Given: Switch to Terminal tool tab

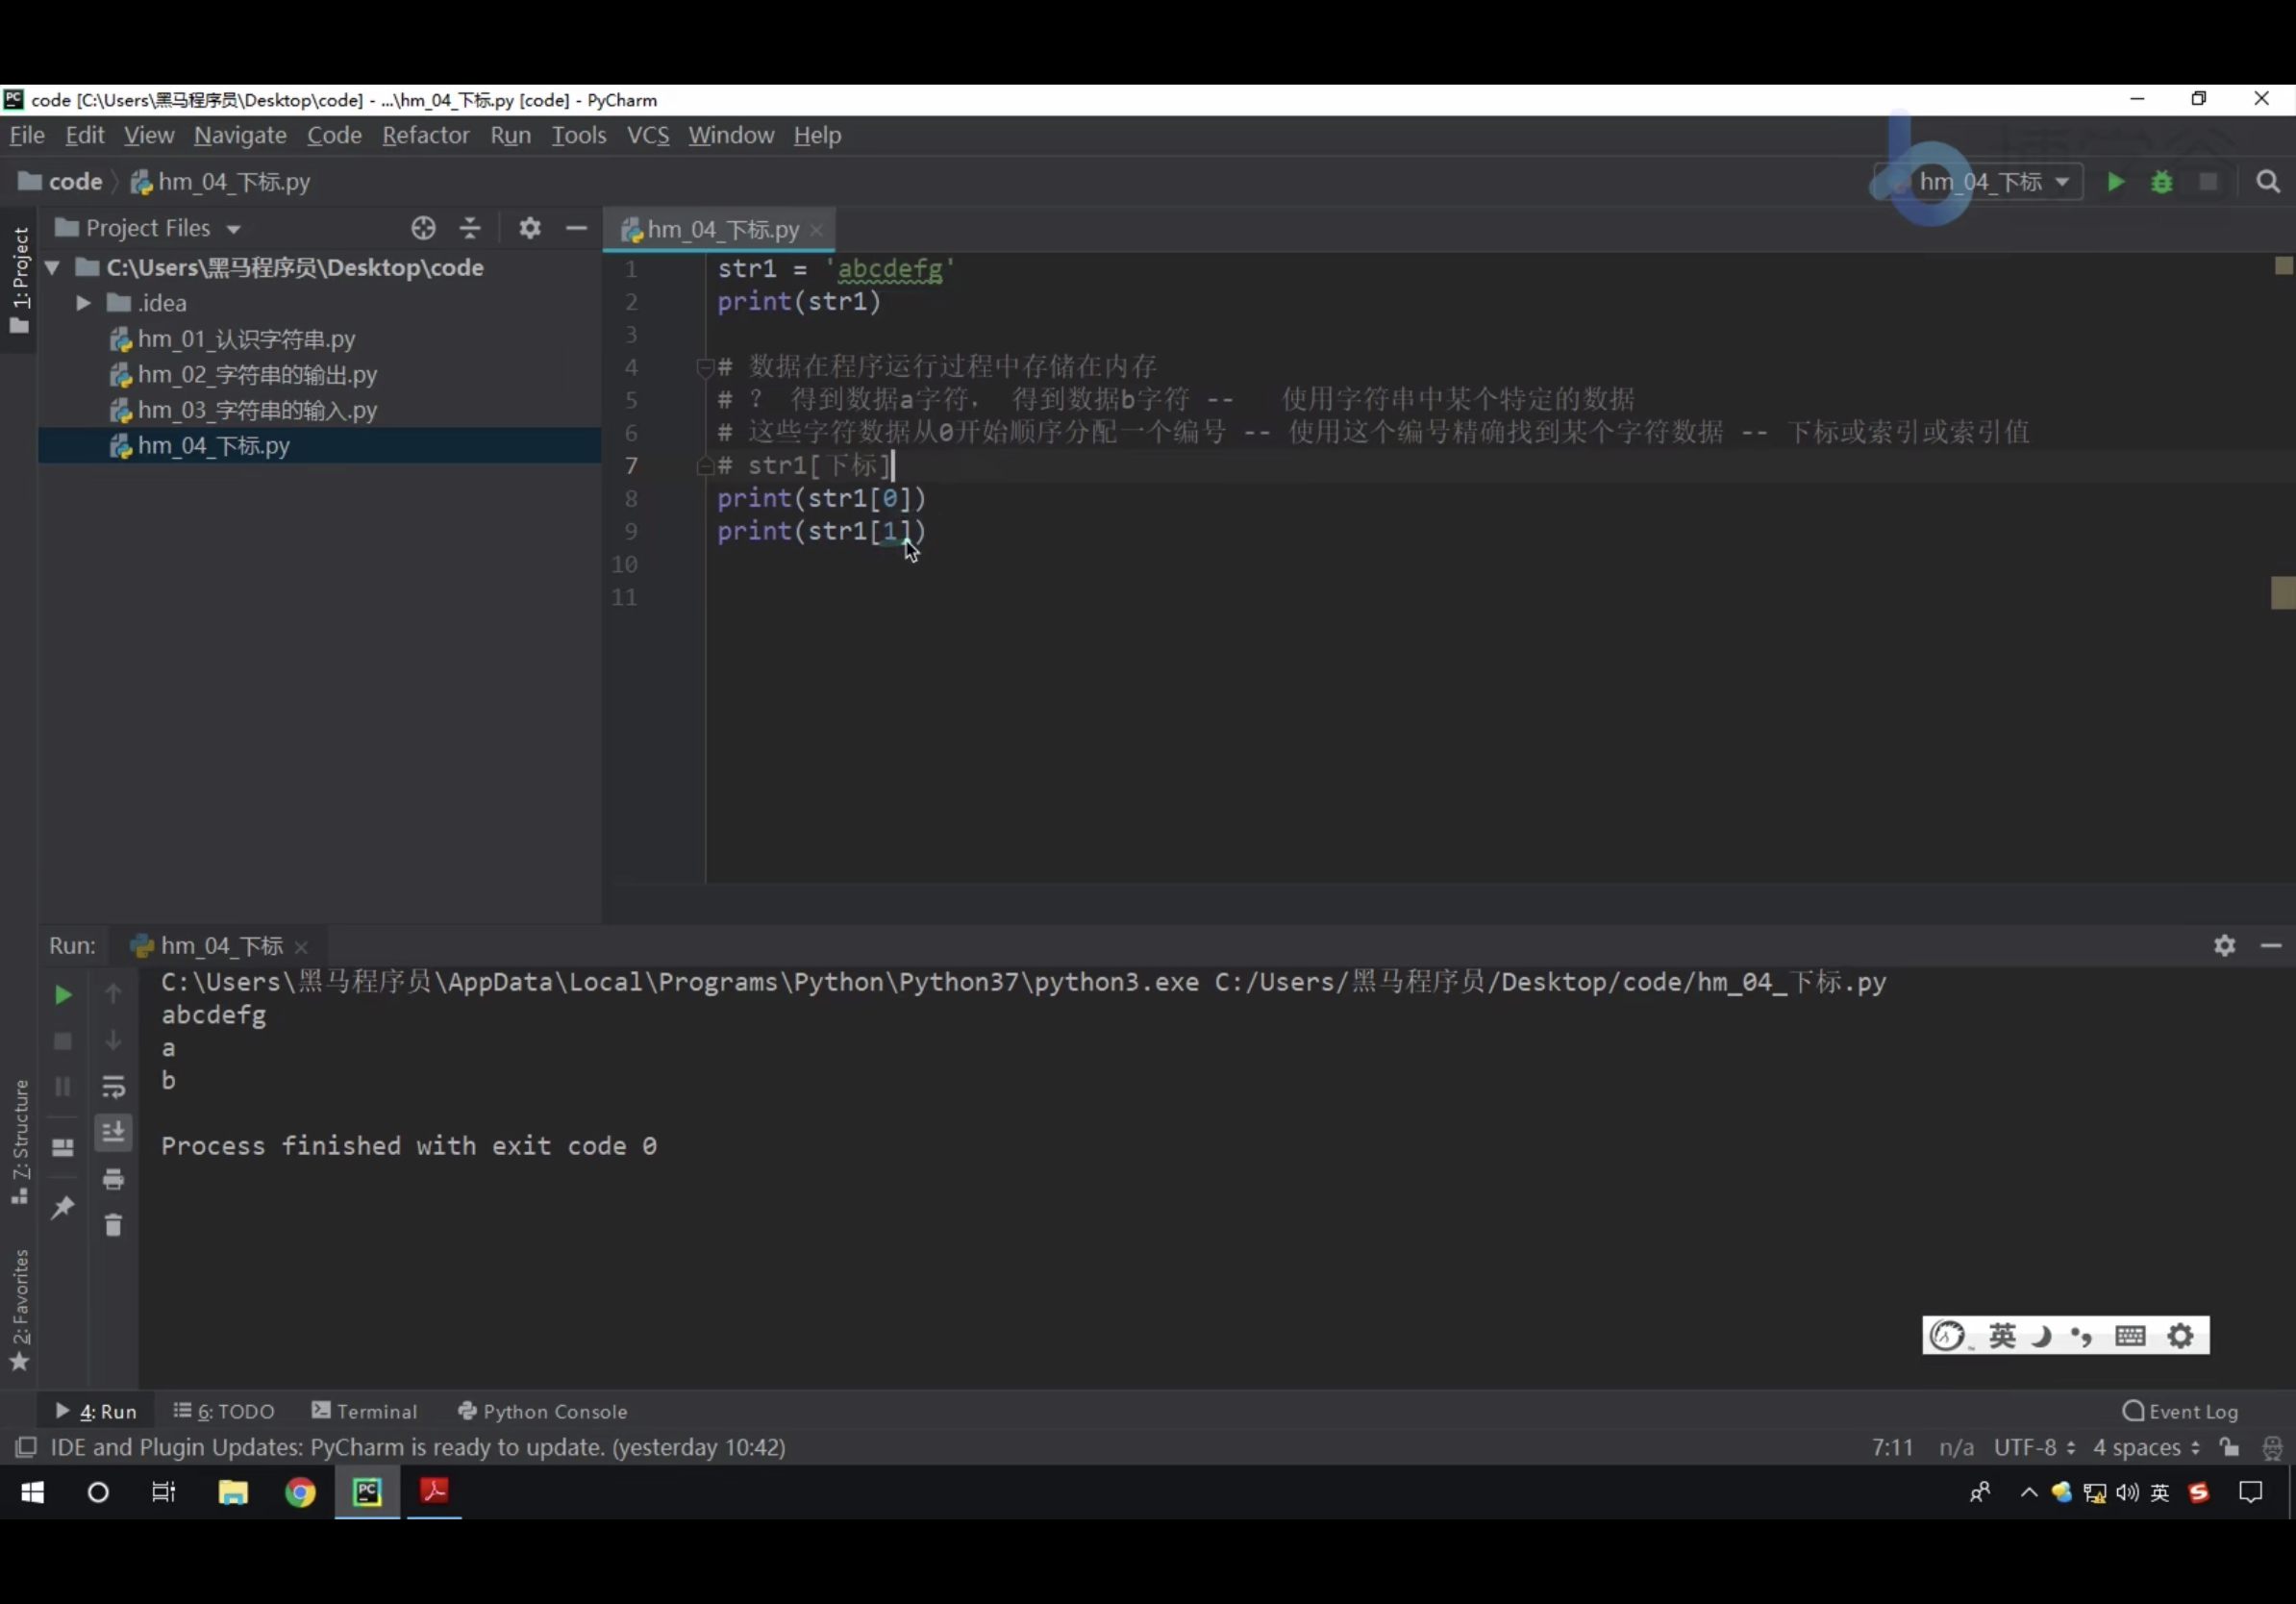Looking at the screenshot, I should [x=364, y=1411].
